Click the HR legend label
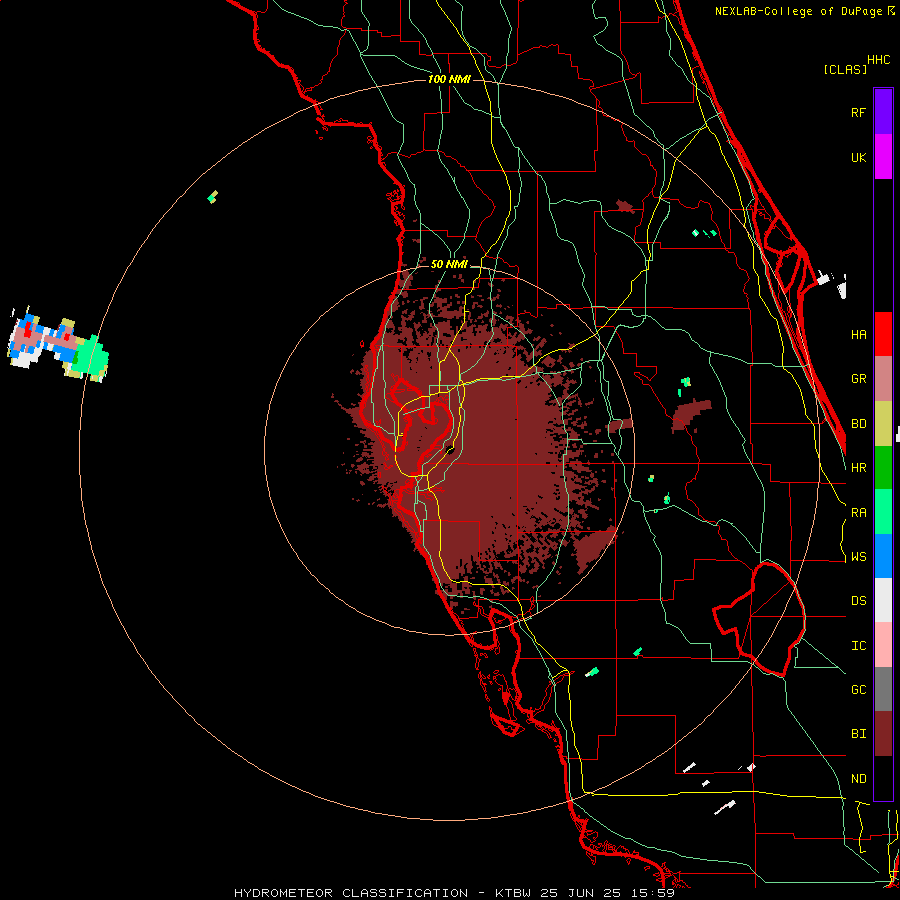The width and height of the screenshot is (900, 900). click(858, 468)
